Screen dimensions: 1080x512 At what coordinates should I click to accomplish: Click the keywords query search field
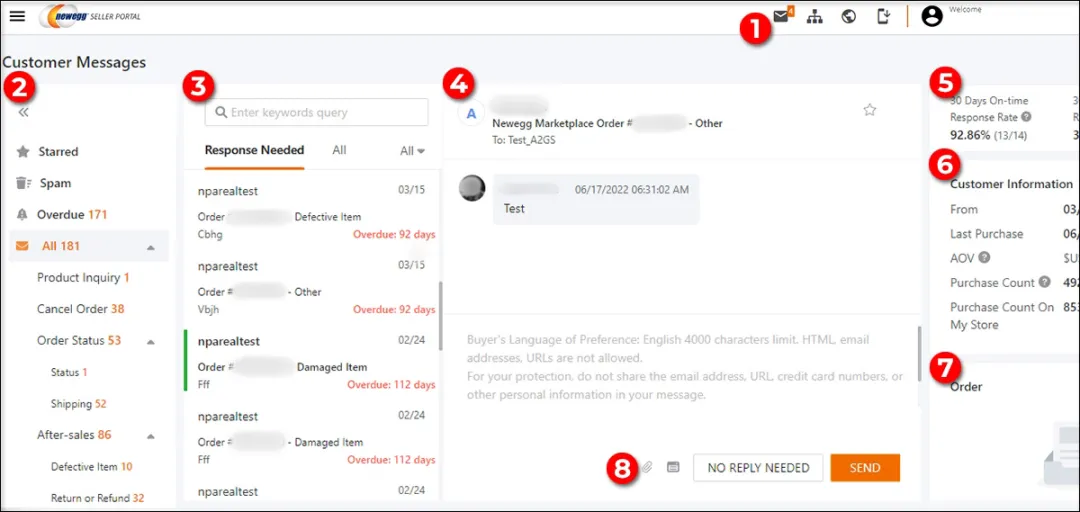point(316,112)
